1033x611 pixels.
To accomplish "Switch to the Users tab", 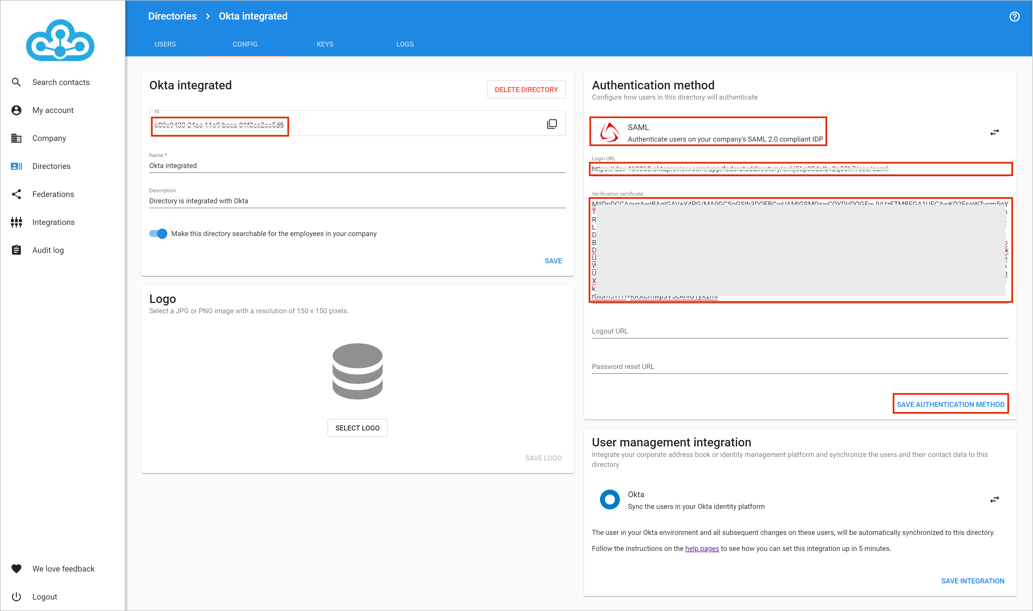I will 165,44.
